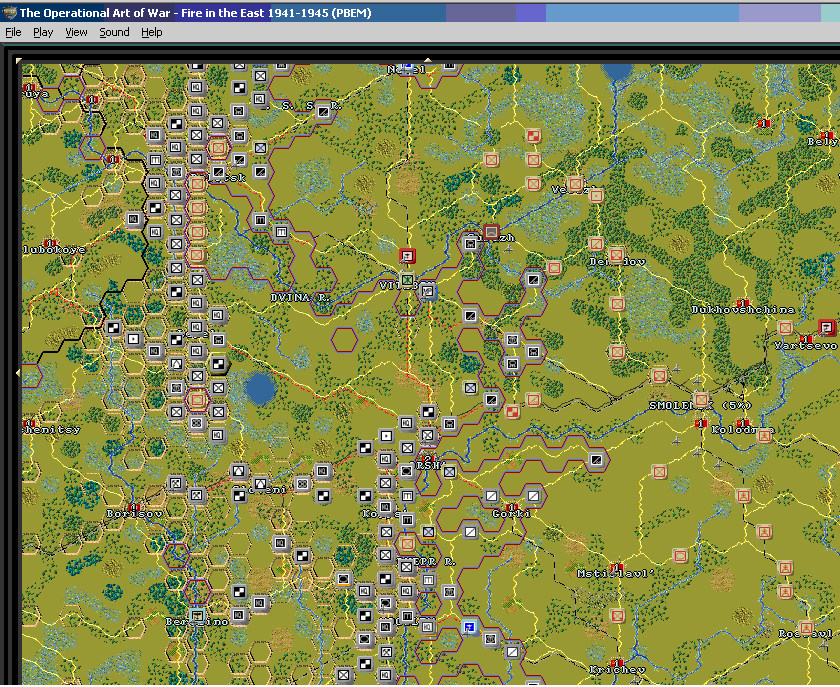The image size is (840, 687).
Task: Open the Help menu
Action: (x=152, y=32)
